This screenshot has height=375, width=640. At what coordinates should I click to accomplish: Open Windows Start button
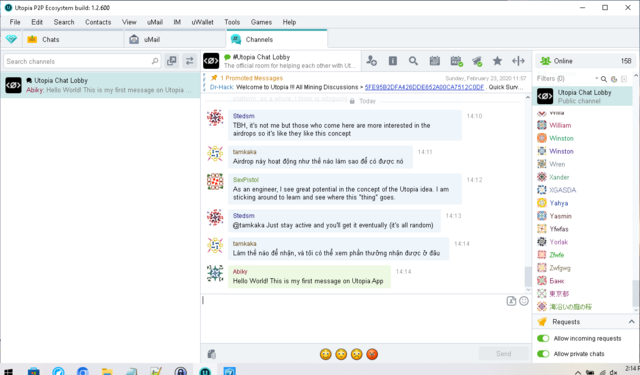pyautogui.click(x=9, y=371)
